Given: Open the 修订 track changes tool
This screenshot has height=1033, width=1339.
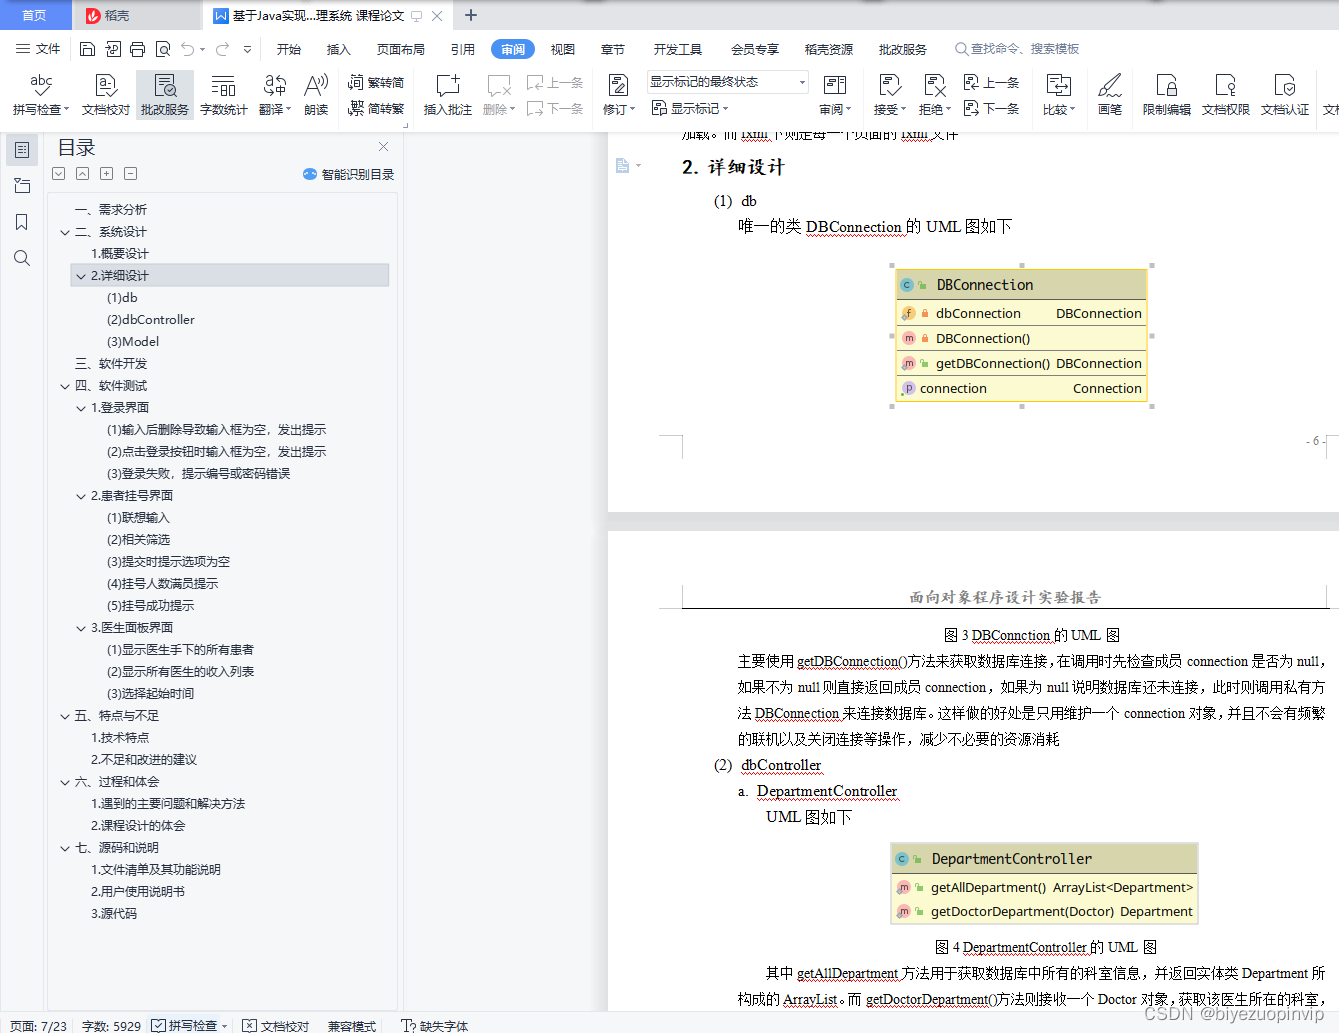Looking at the screenshot, I should pyautogui.click(x=618, y=95).
